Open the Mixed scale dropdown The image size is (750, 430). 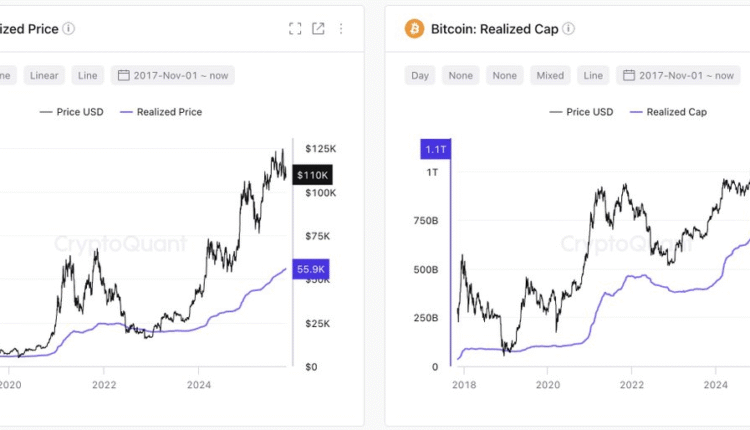[549, 75]
